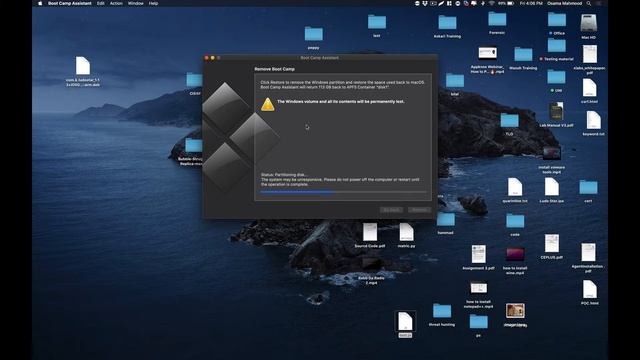The image size is (640, 360).
Task: Select the TLG folder
Action: click(509, 121)
